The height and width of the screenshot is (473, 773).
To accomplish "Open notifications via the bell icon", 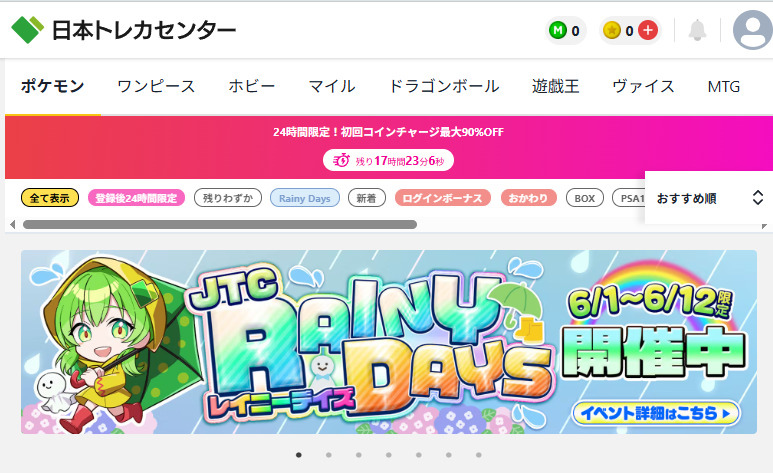I will point(697,31).
